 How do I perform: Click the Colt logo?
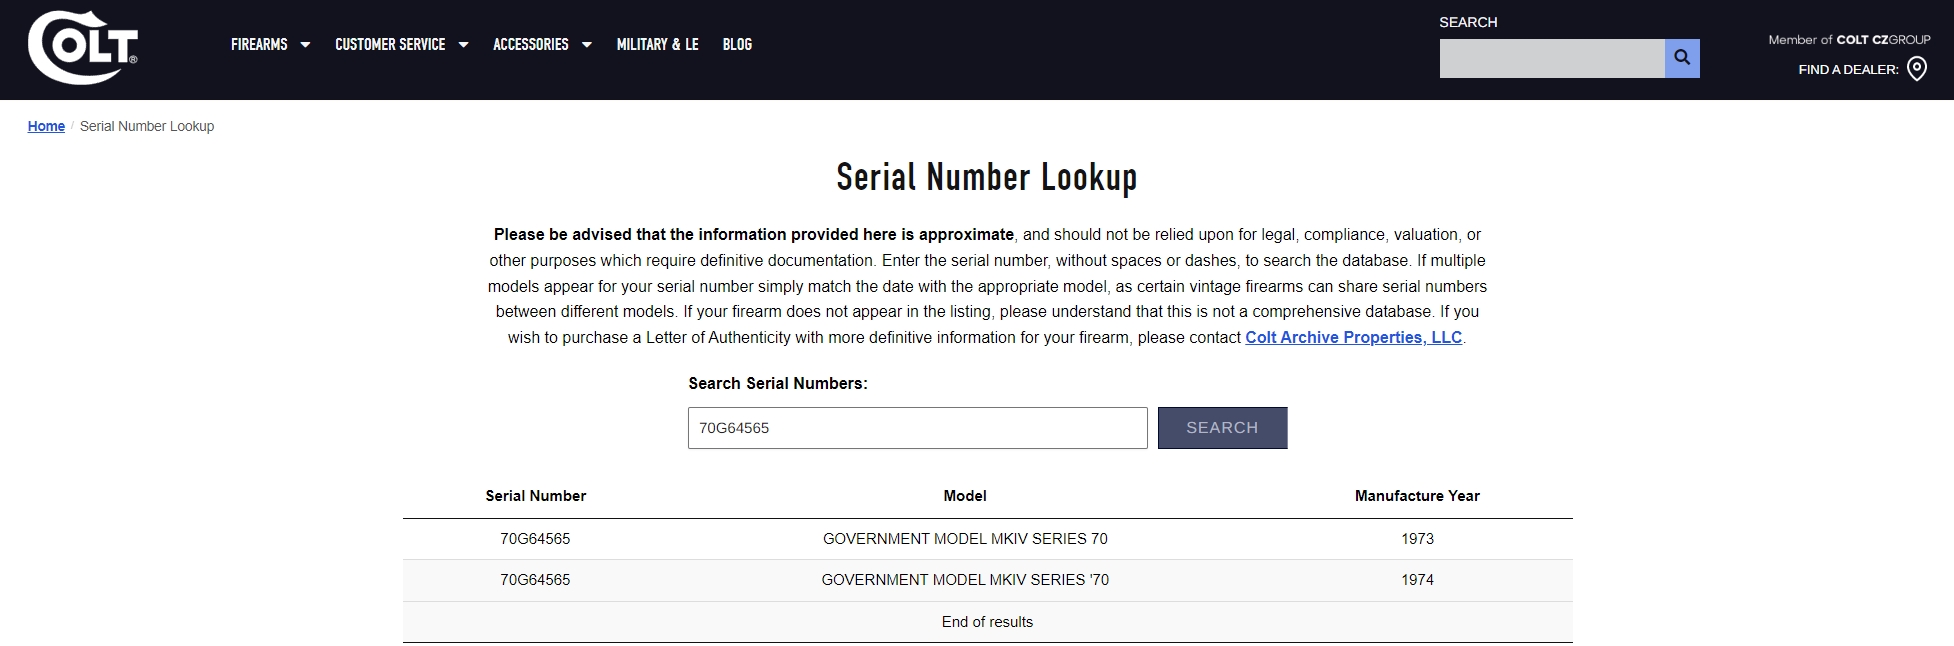82,48
